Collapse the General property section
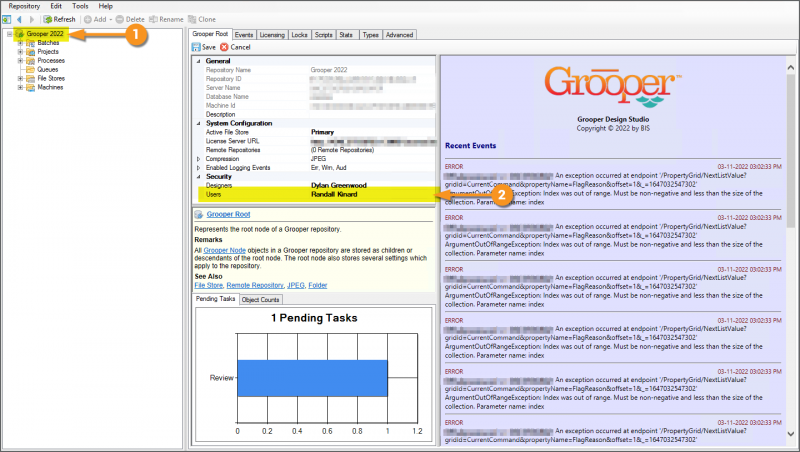This screenshot has height=452, width=800. point(199,61)
